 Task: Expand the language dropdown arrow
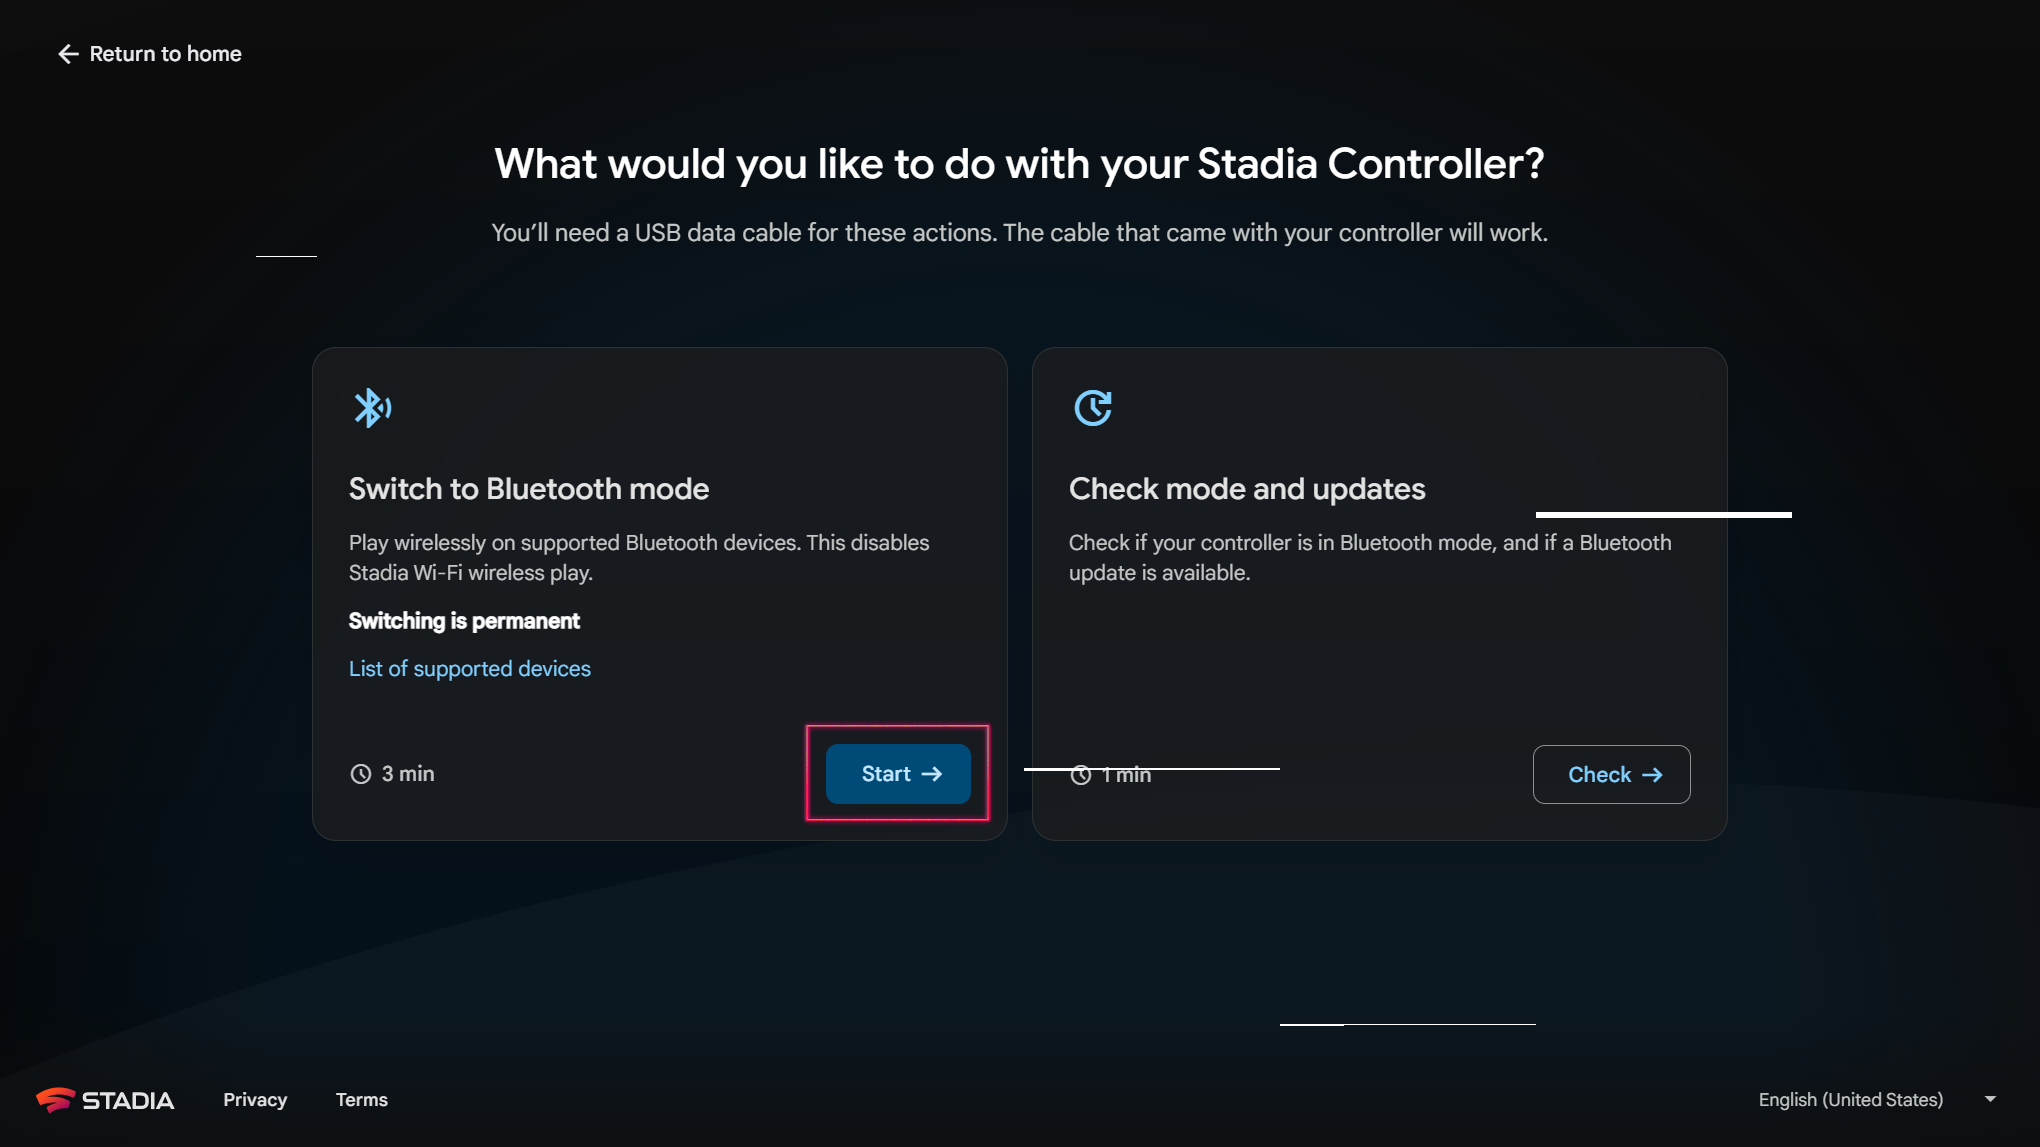coord(1990,1099)
